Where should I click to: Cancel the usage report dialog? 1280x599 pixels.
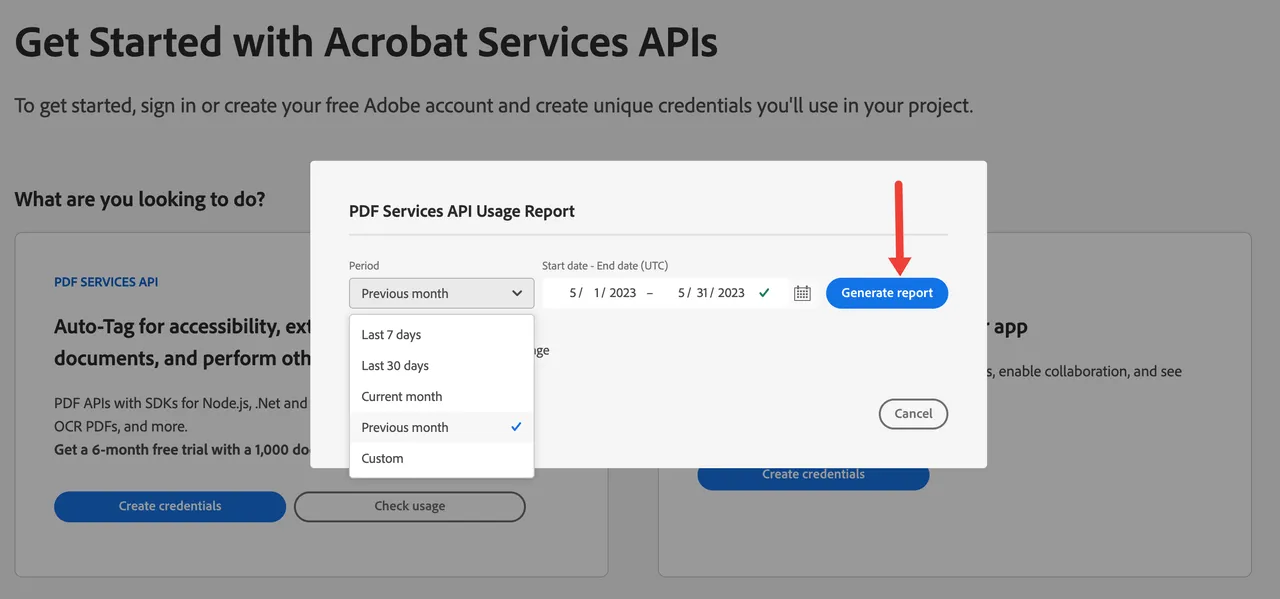(x=913, y=413)
